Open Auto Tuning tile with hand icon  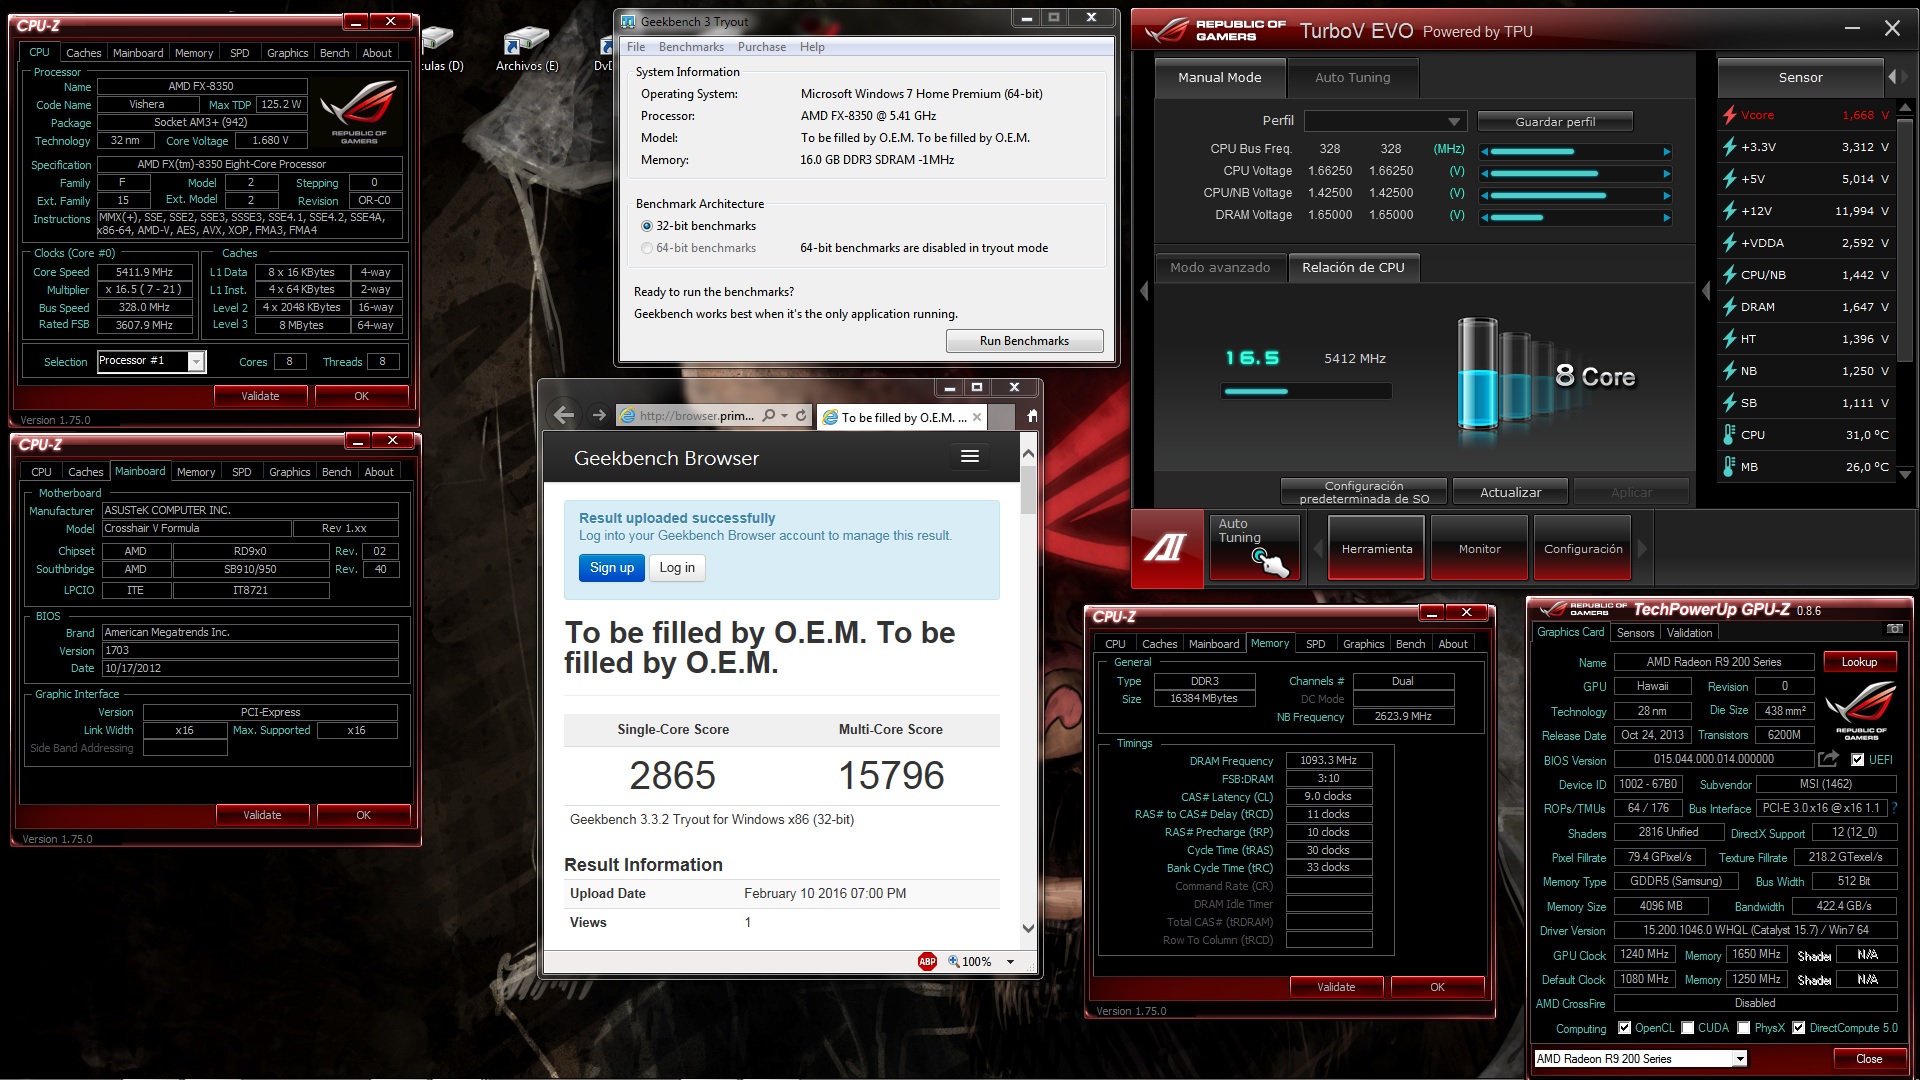pyautogui.click(x=1254, y=547)
